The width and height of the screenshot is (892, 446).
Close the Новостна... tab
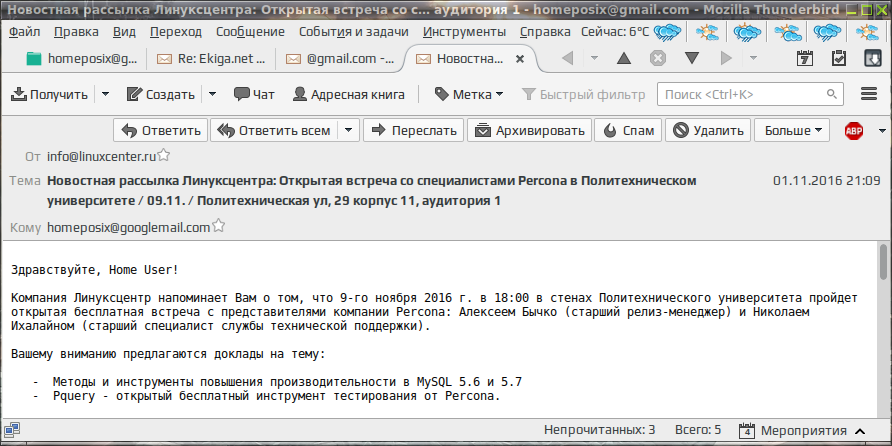[x=519, y=58]
